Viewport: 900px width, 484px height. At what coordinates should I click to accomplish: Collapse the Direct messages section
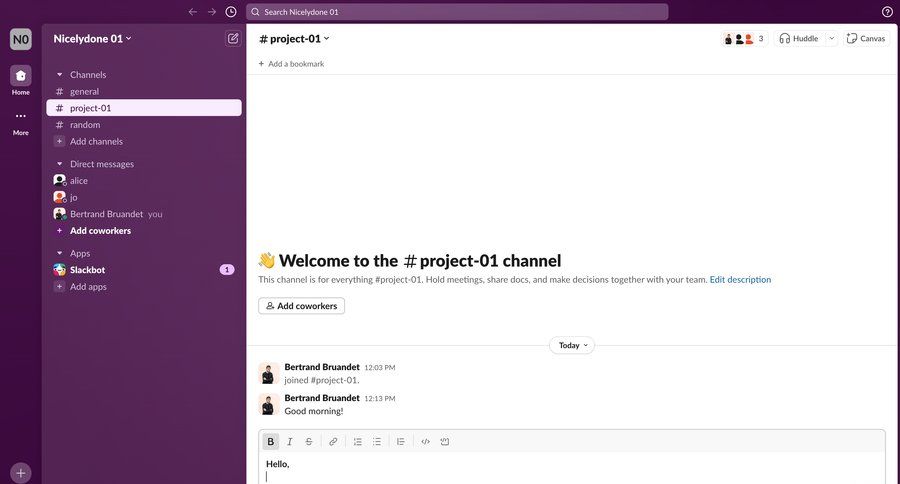point(59,164)
